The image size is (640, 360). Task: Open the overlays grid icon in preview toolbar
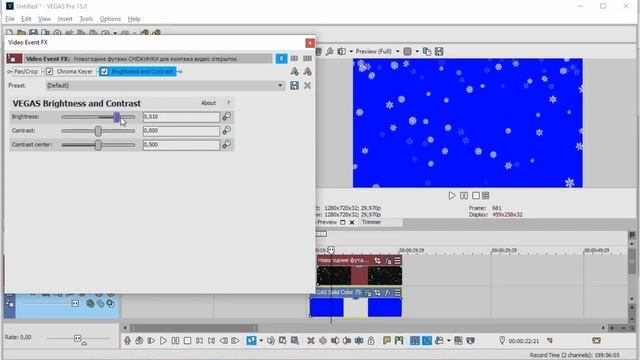407,51
